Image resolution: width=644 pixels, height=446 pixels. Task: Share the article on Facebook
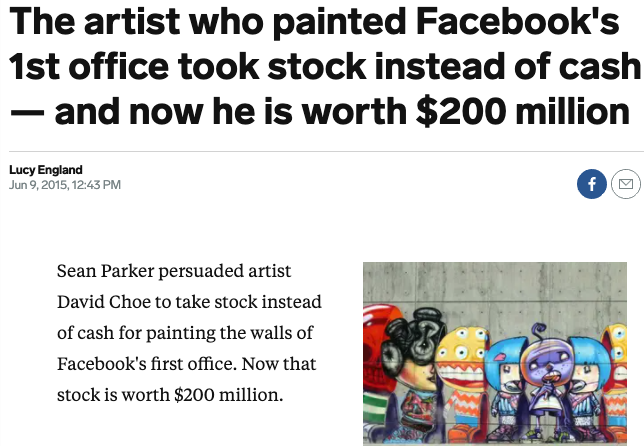[x=592, y=184]
